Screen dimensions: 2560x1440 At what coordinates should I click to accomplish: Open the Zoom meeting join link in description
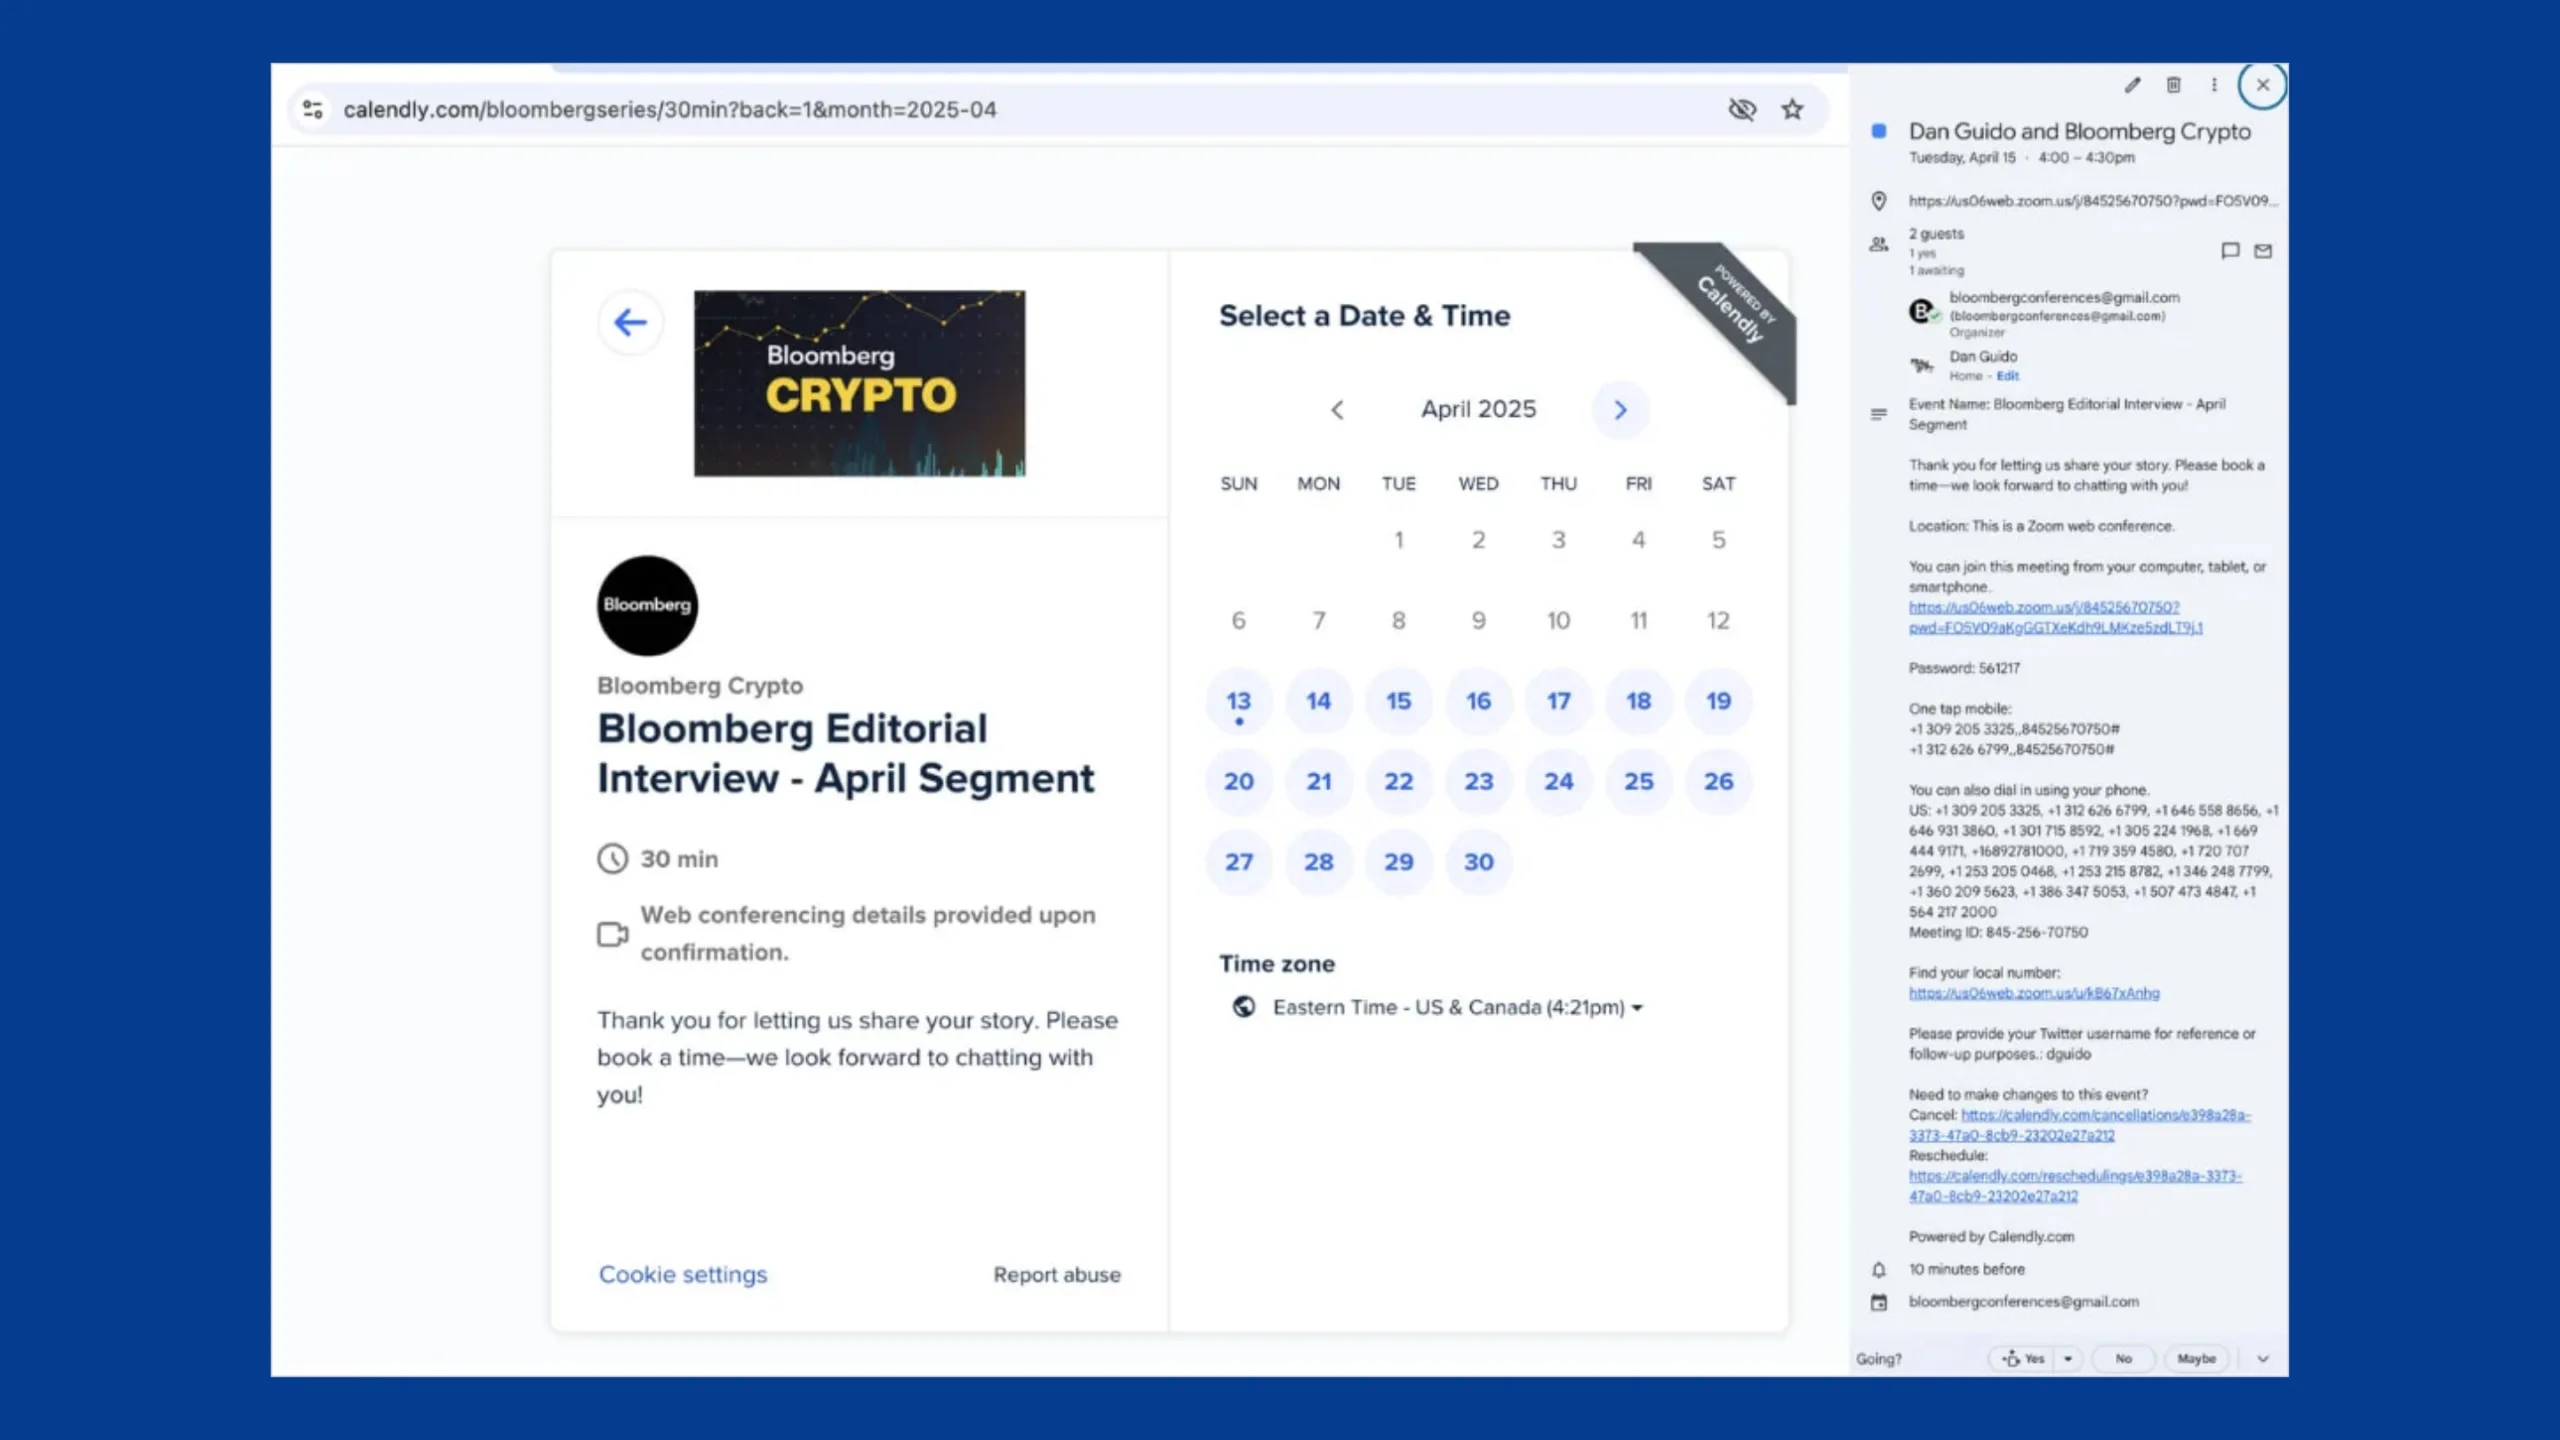point(2055,617)
